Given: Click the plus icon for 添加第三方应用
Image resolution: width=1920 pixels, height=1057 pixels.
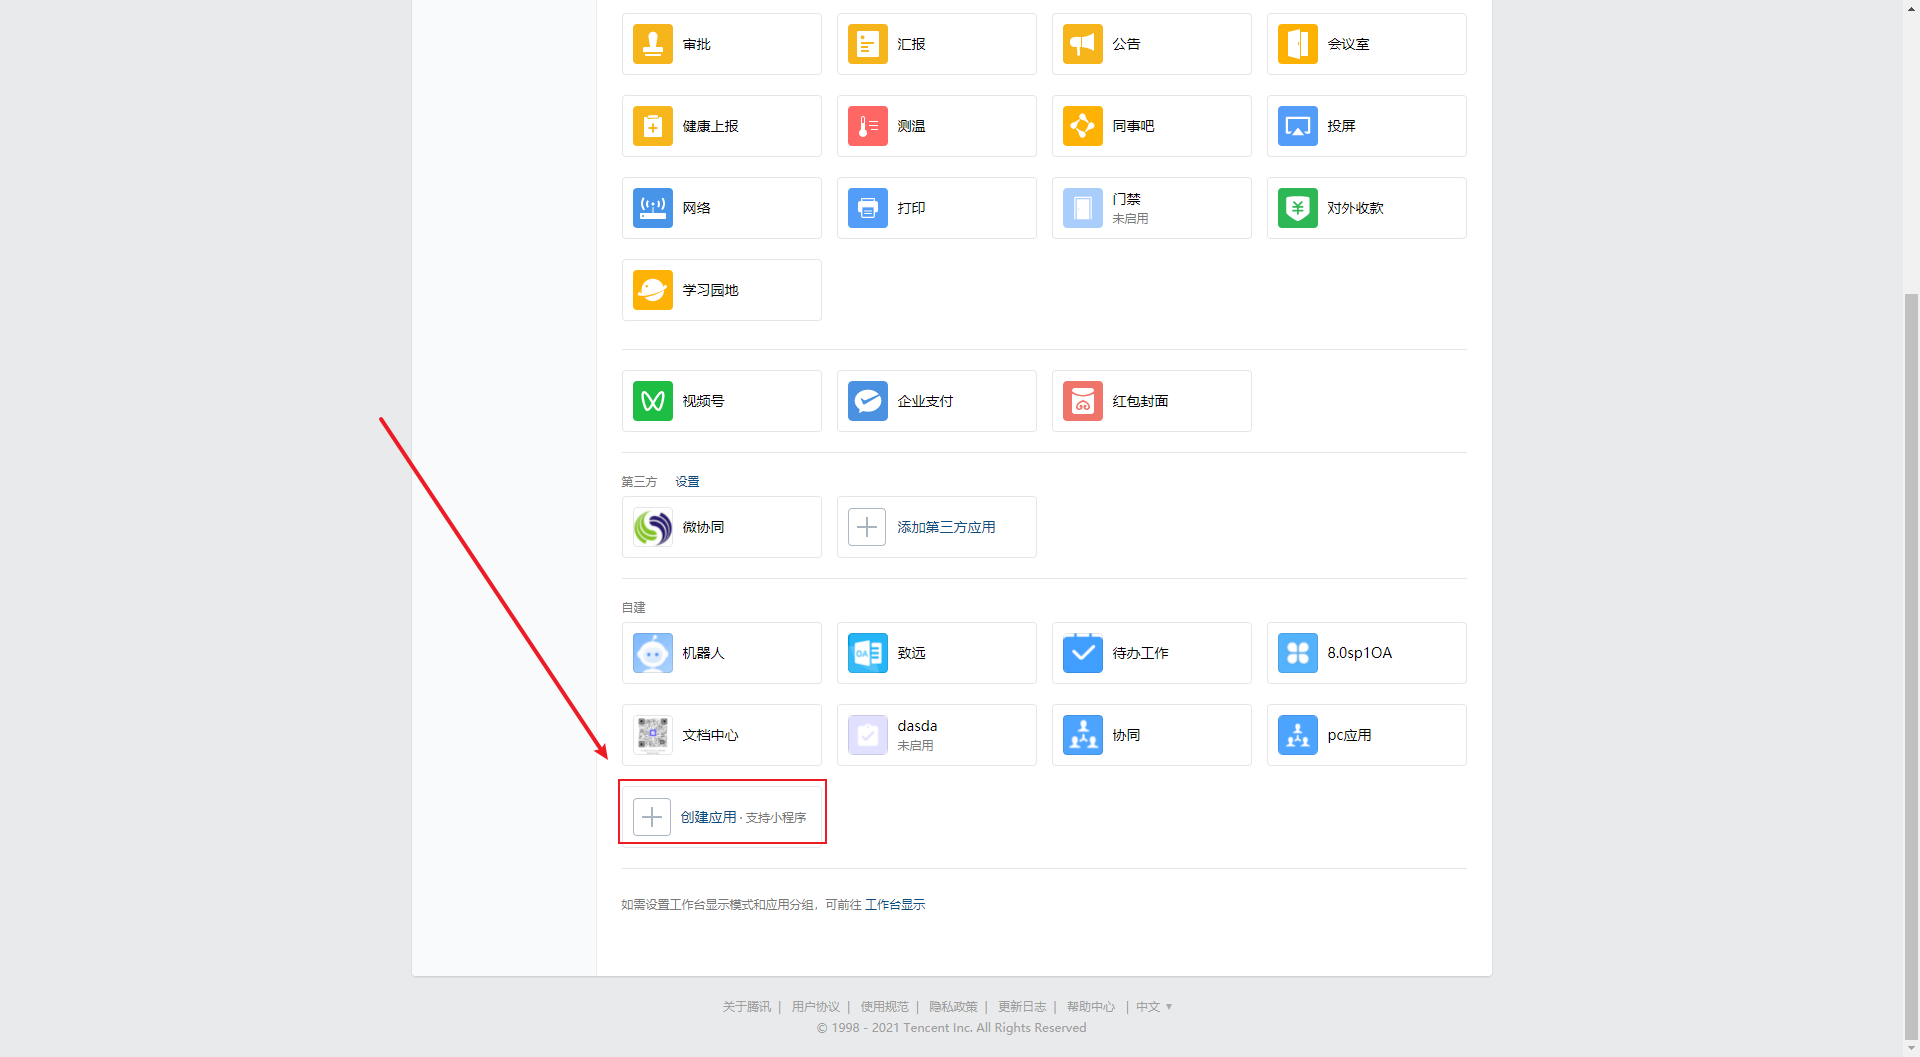Looking at the screenshot, I should coord(867,527).
